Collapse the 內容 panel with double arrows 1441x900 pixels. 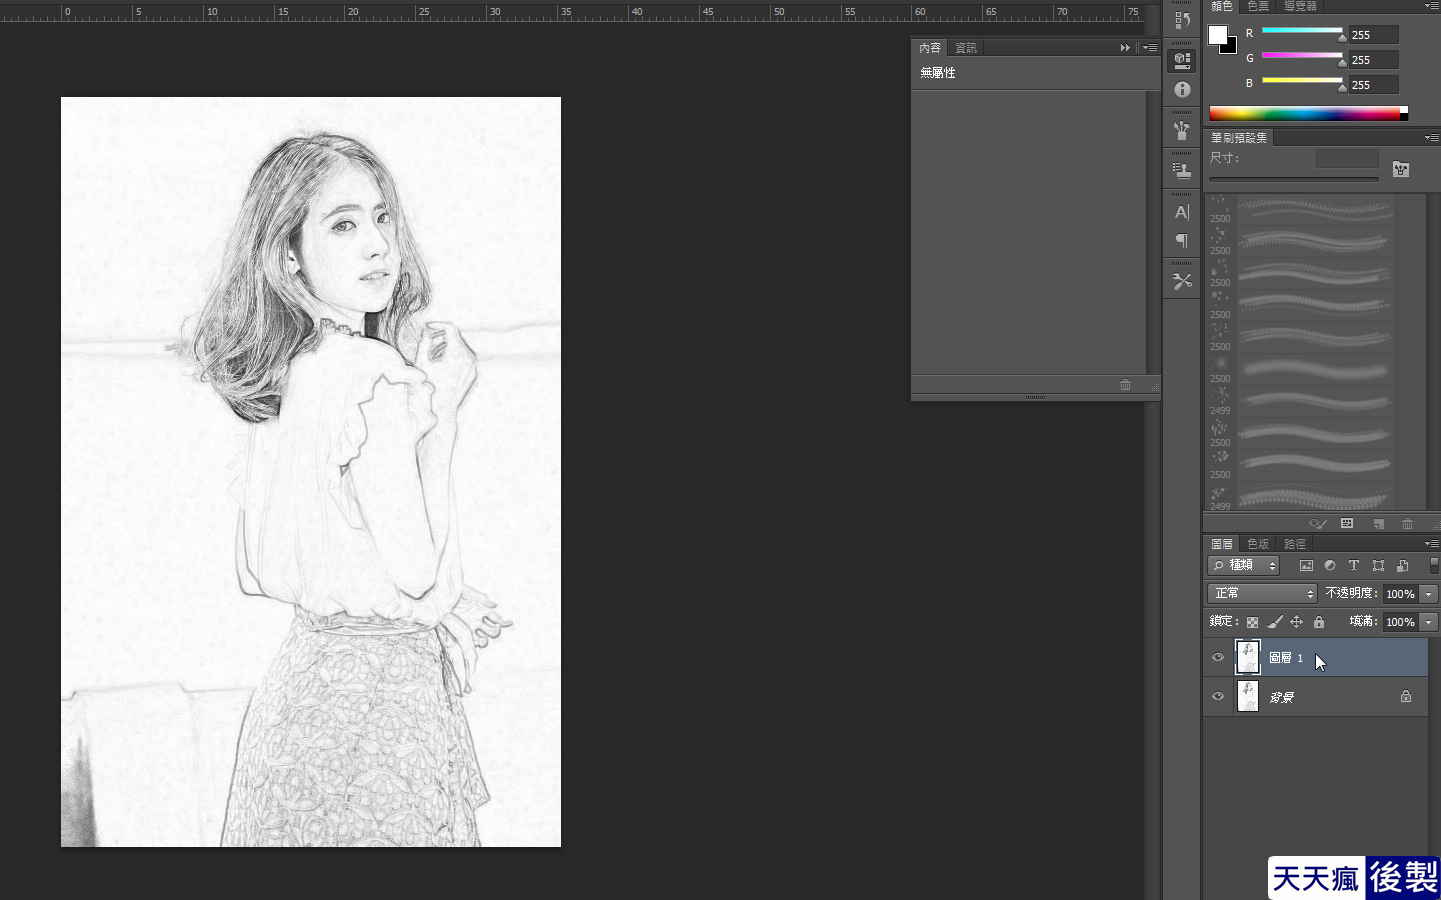click(x=1125, y=48)
